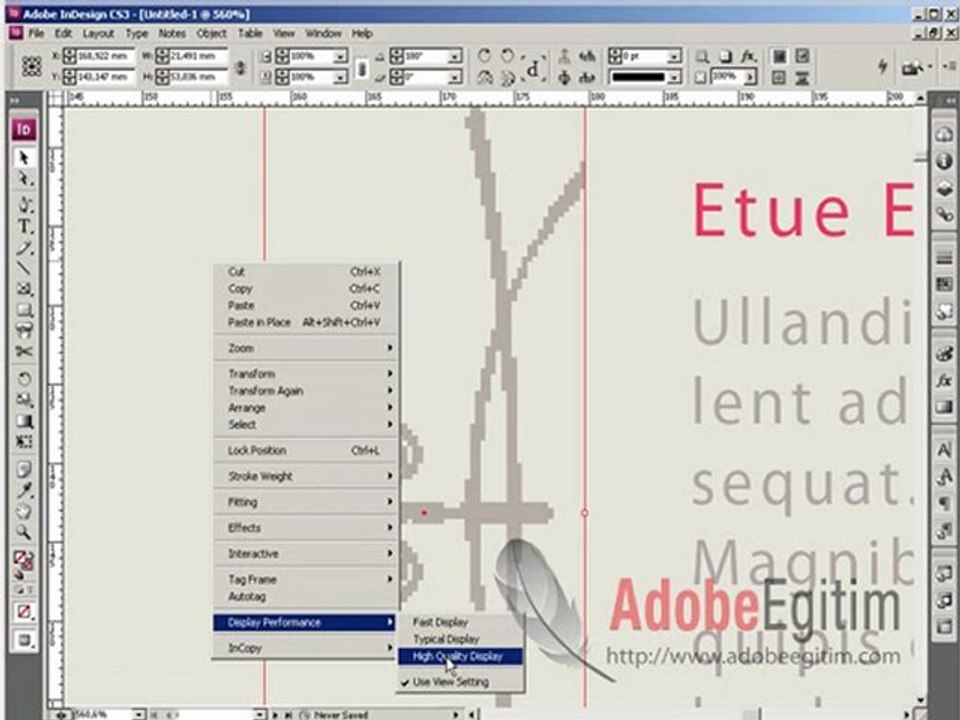The image size is (960, 720).
Task: Switch the view mode at toolbox bottom
Action: [24, 640]
